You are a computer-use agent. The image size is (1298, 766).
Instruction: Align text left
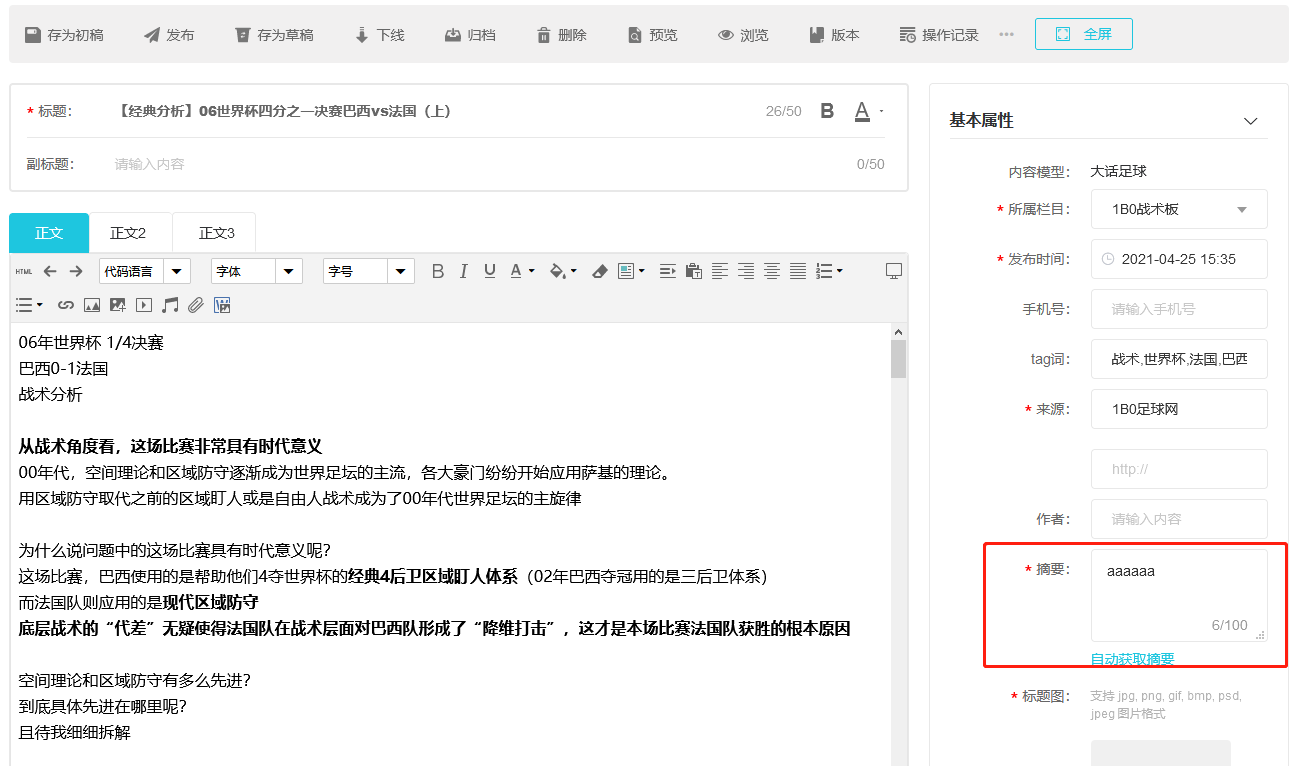(720, 271)
